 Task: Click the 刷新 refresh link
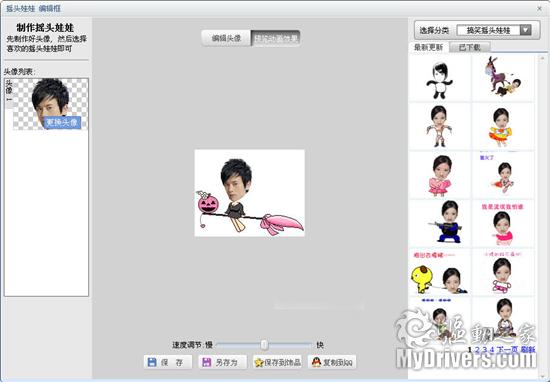528,349
